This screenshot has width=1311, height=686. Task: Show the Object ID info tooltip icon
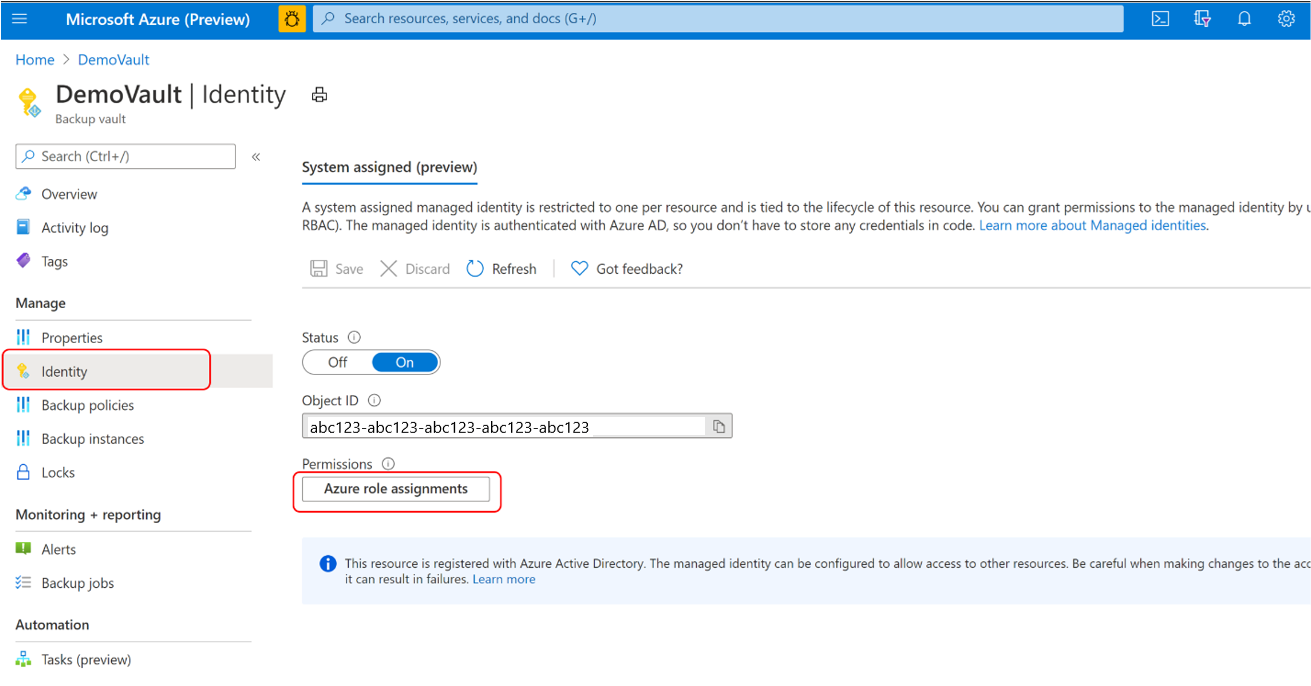[x=374, y=401]
